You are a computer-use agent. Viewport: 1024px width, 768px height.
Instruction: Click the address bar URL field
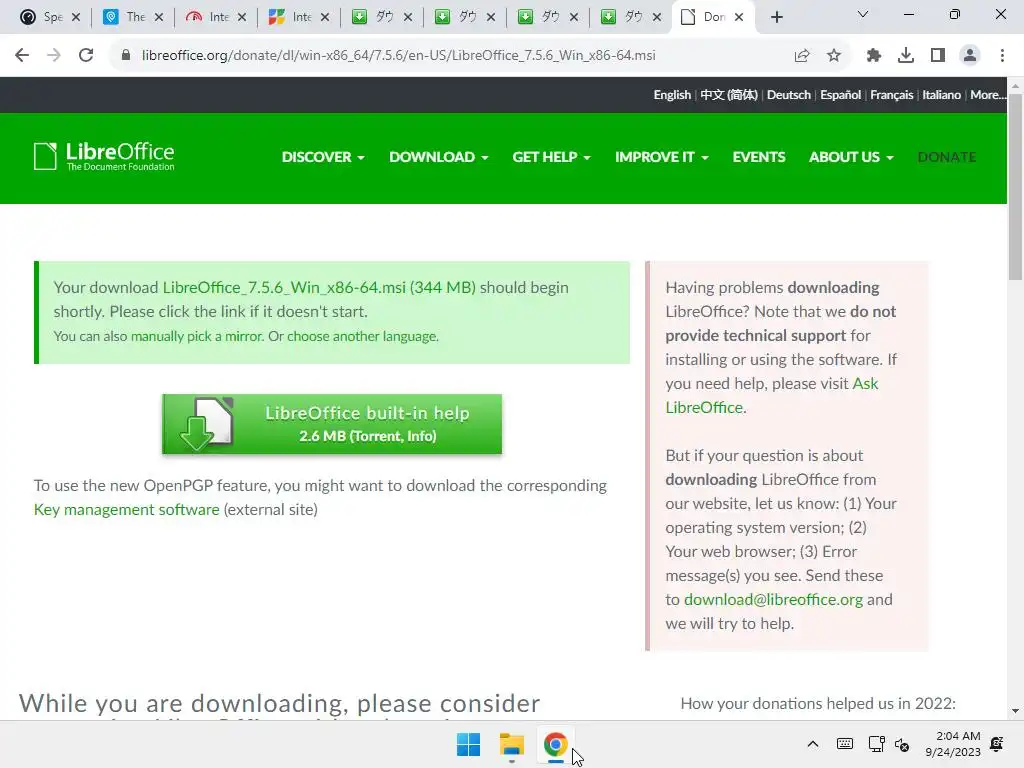coord(398,56)
